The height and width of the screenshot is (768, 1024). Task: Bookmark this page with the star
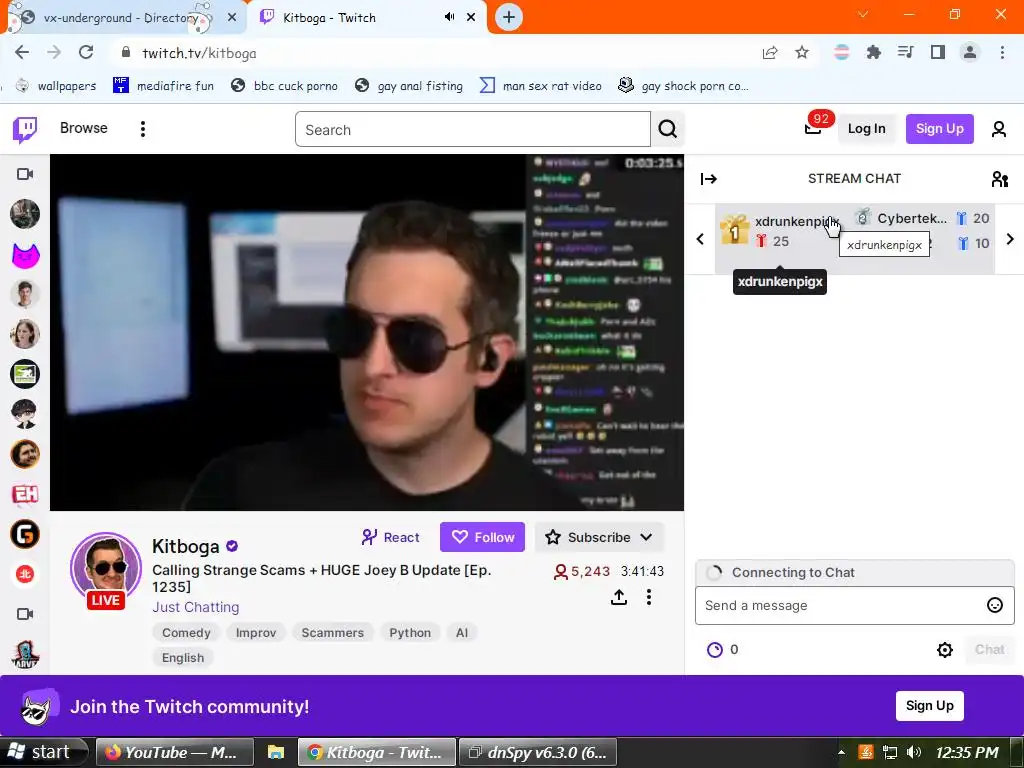(802, 53)
